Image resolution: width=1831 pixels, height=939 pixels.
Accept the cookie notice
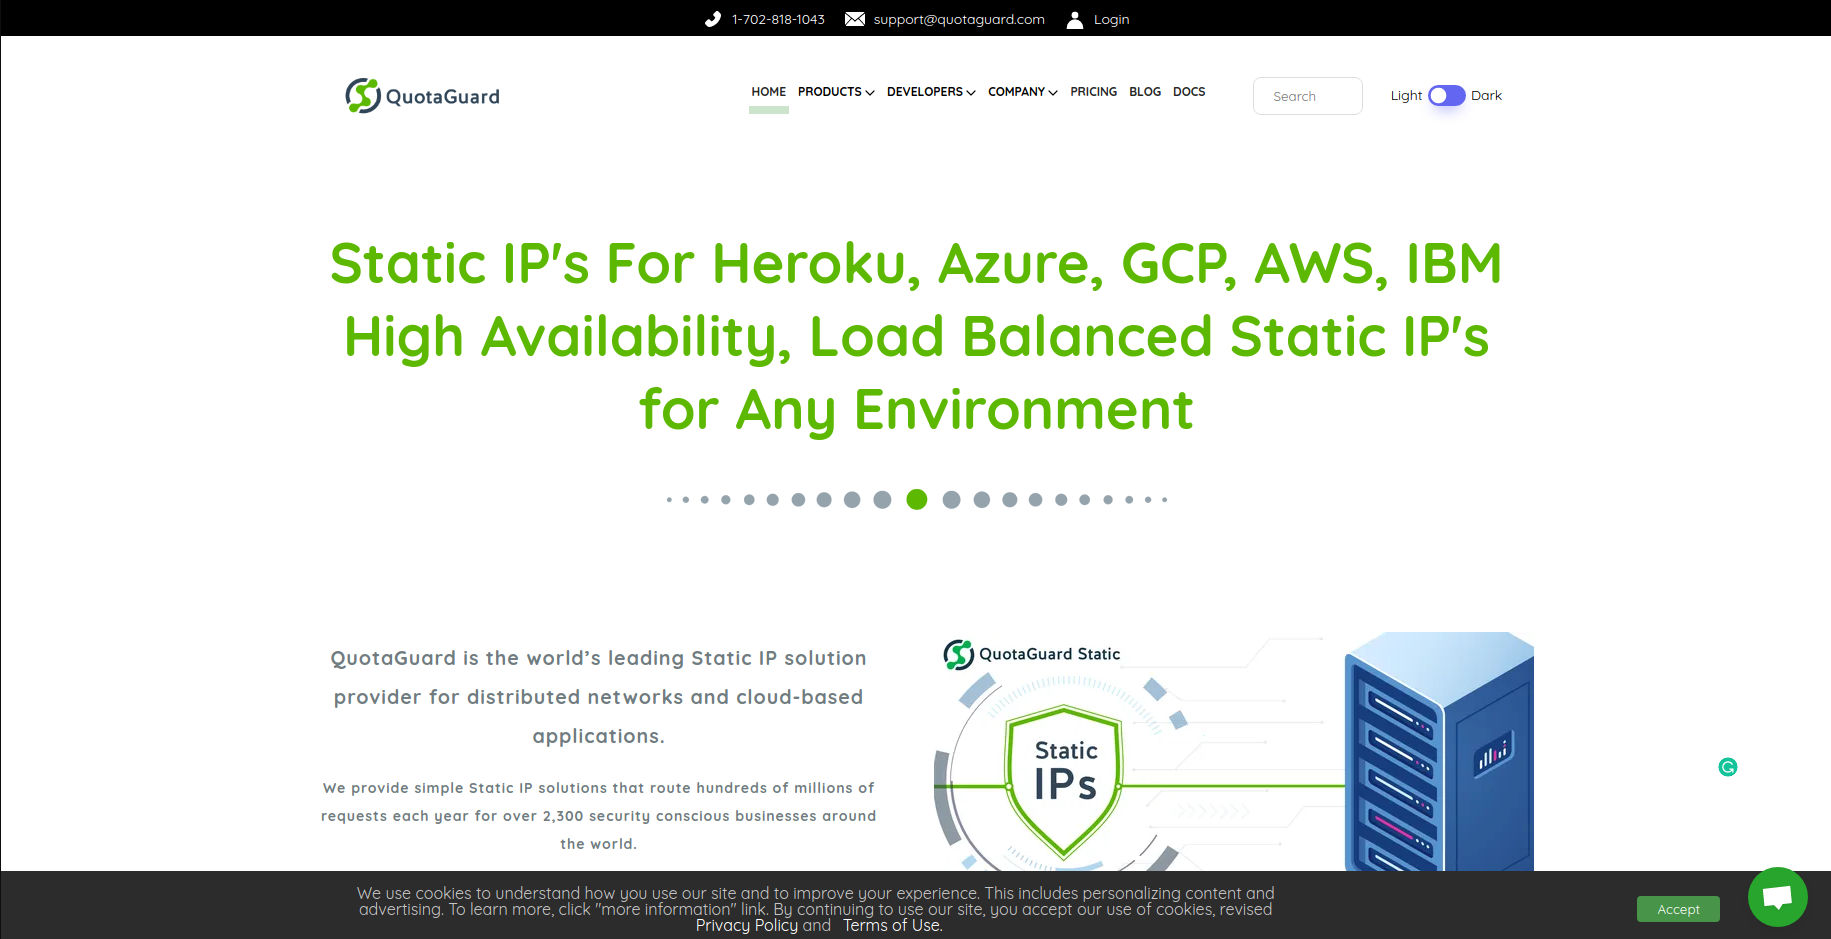coord(1677,909)
